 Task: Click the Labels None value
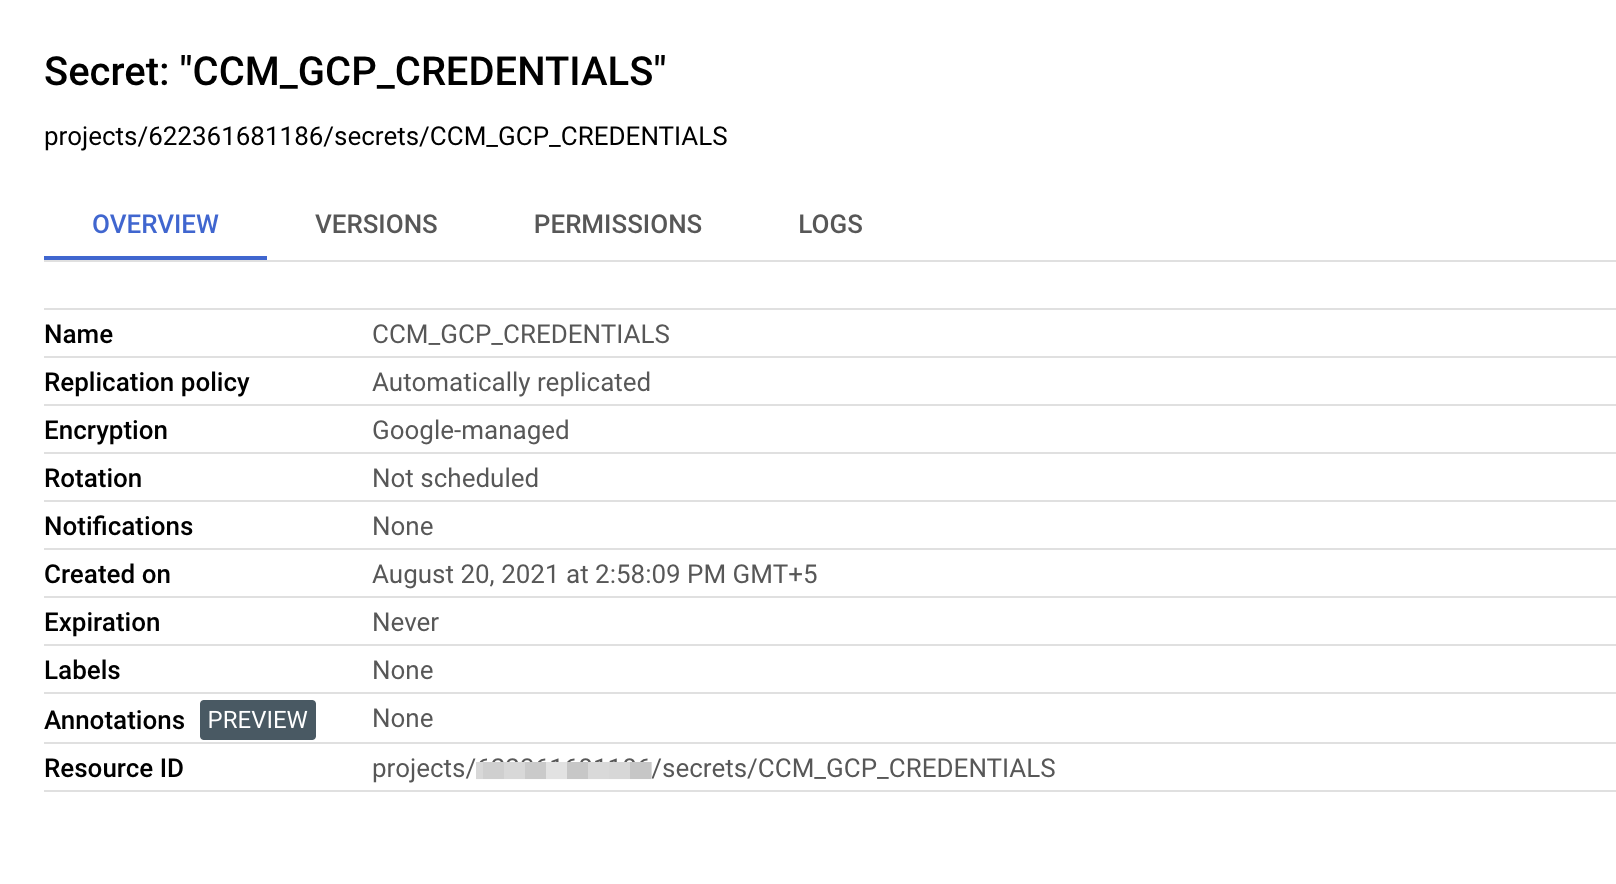coord(403,670)
